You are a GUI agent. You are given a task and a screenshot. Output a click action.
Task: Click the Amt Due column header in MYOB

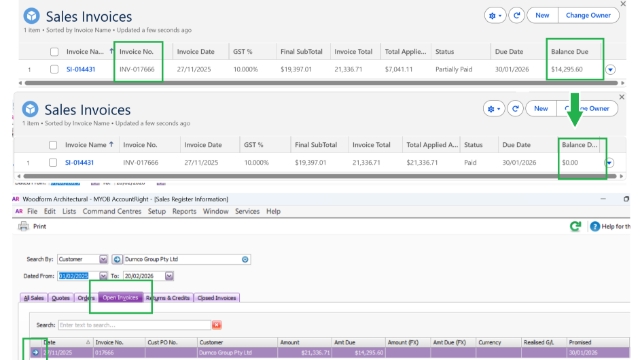358,342
